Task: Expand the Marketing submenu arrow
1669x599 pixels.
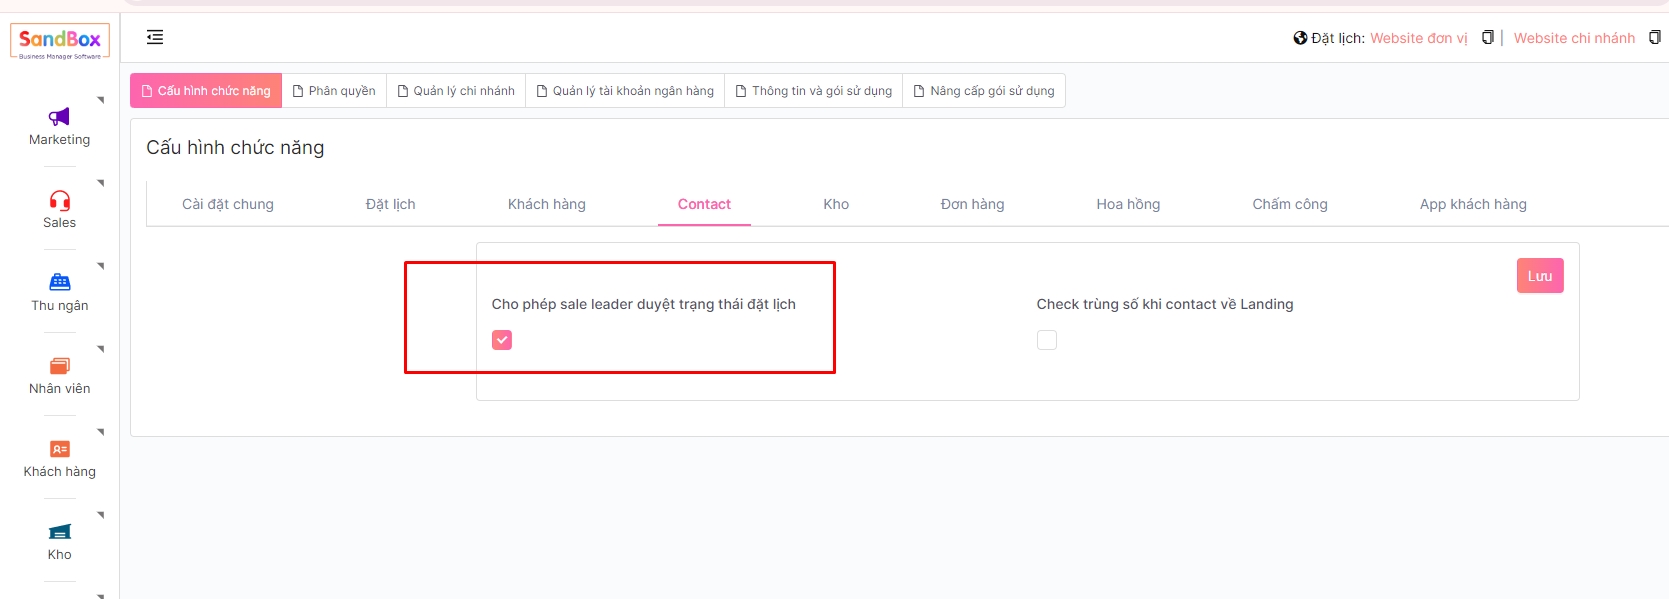Action: click(x=101, y=100)
